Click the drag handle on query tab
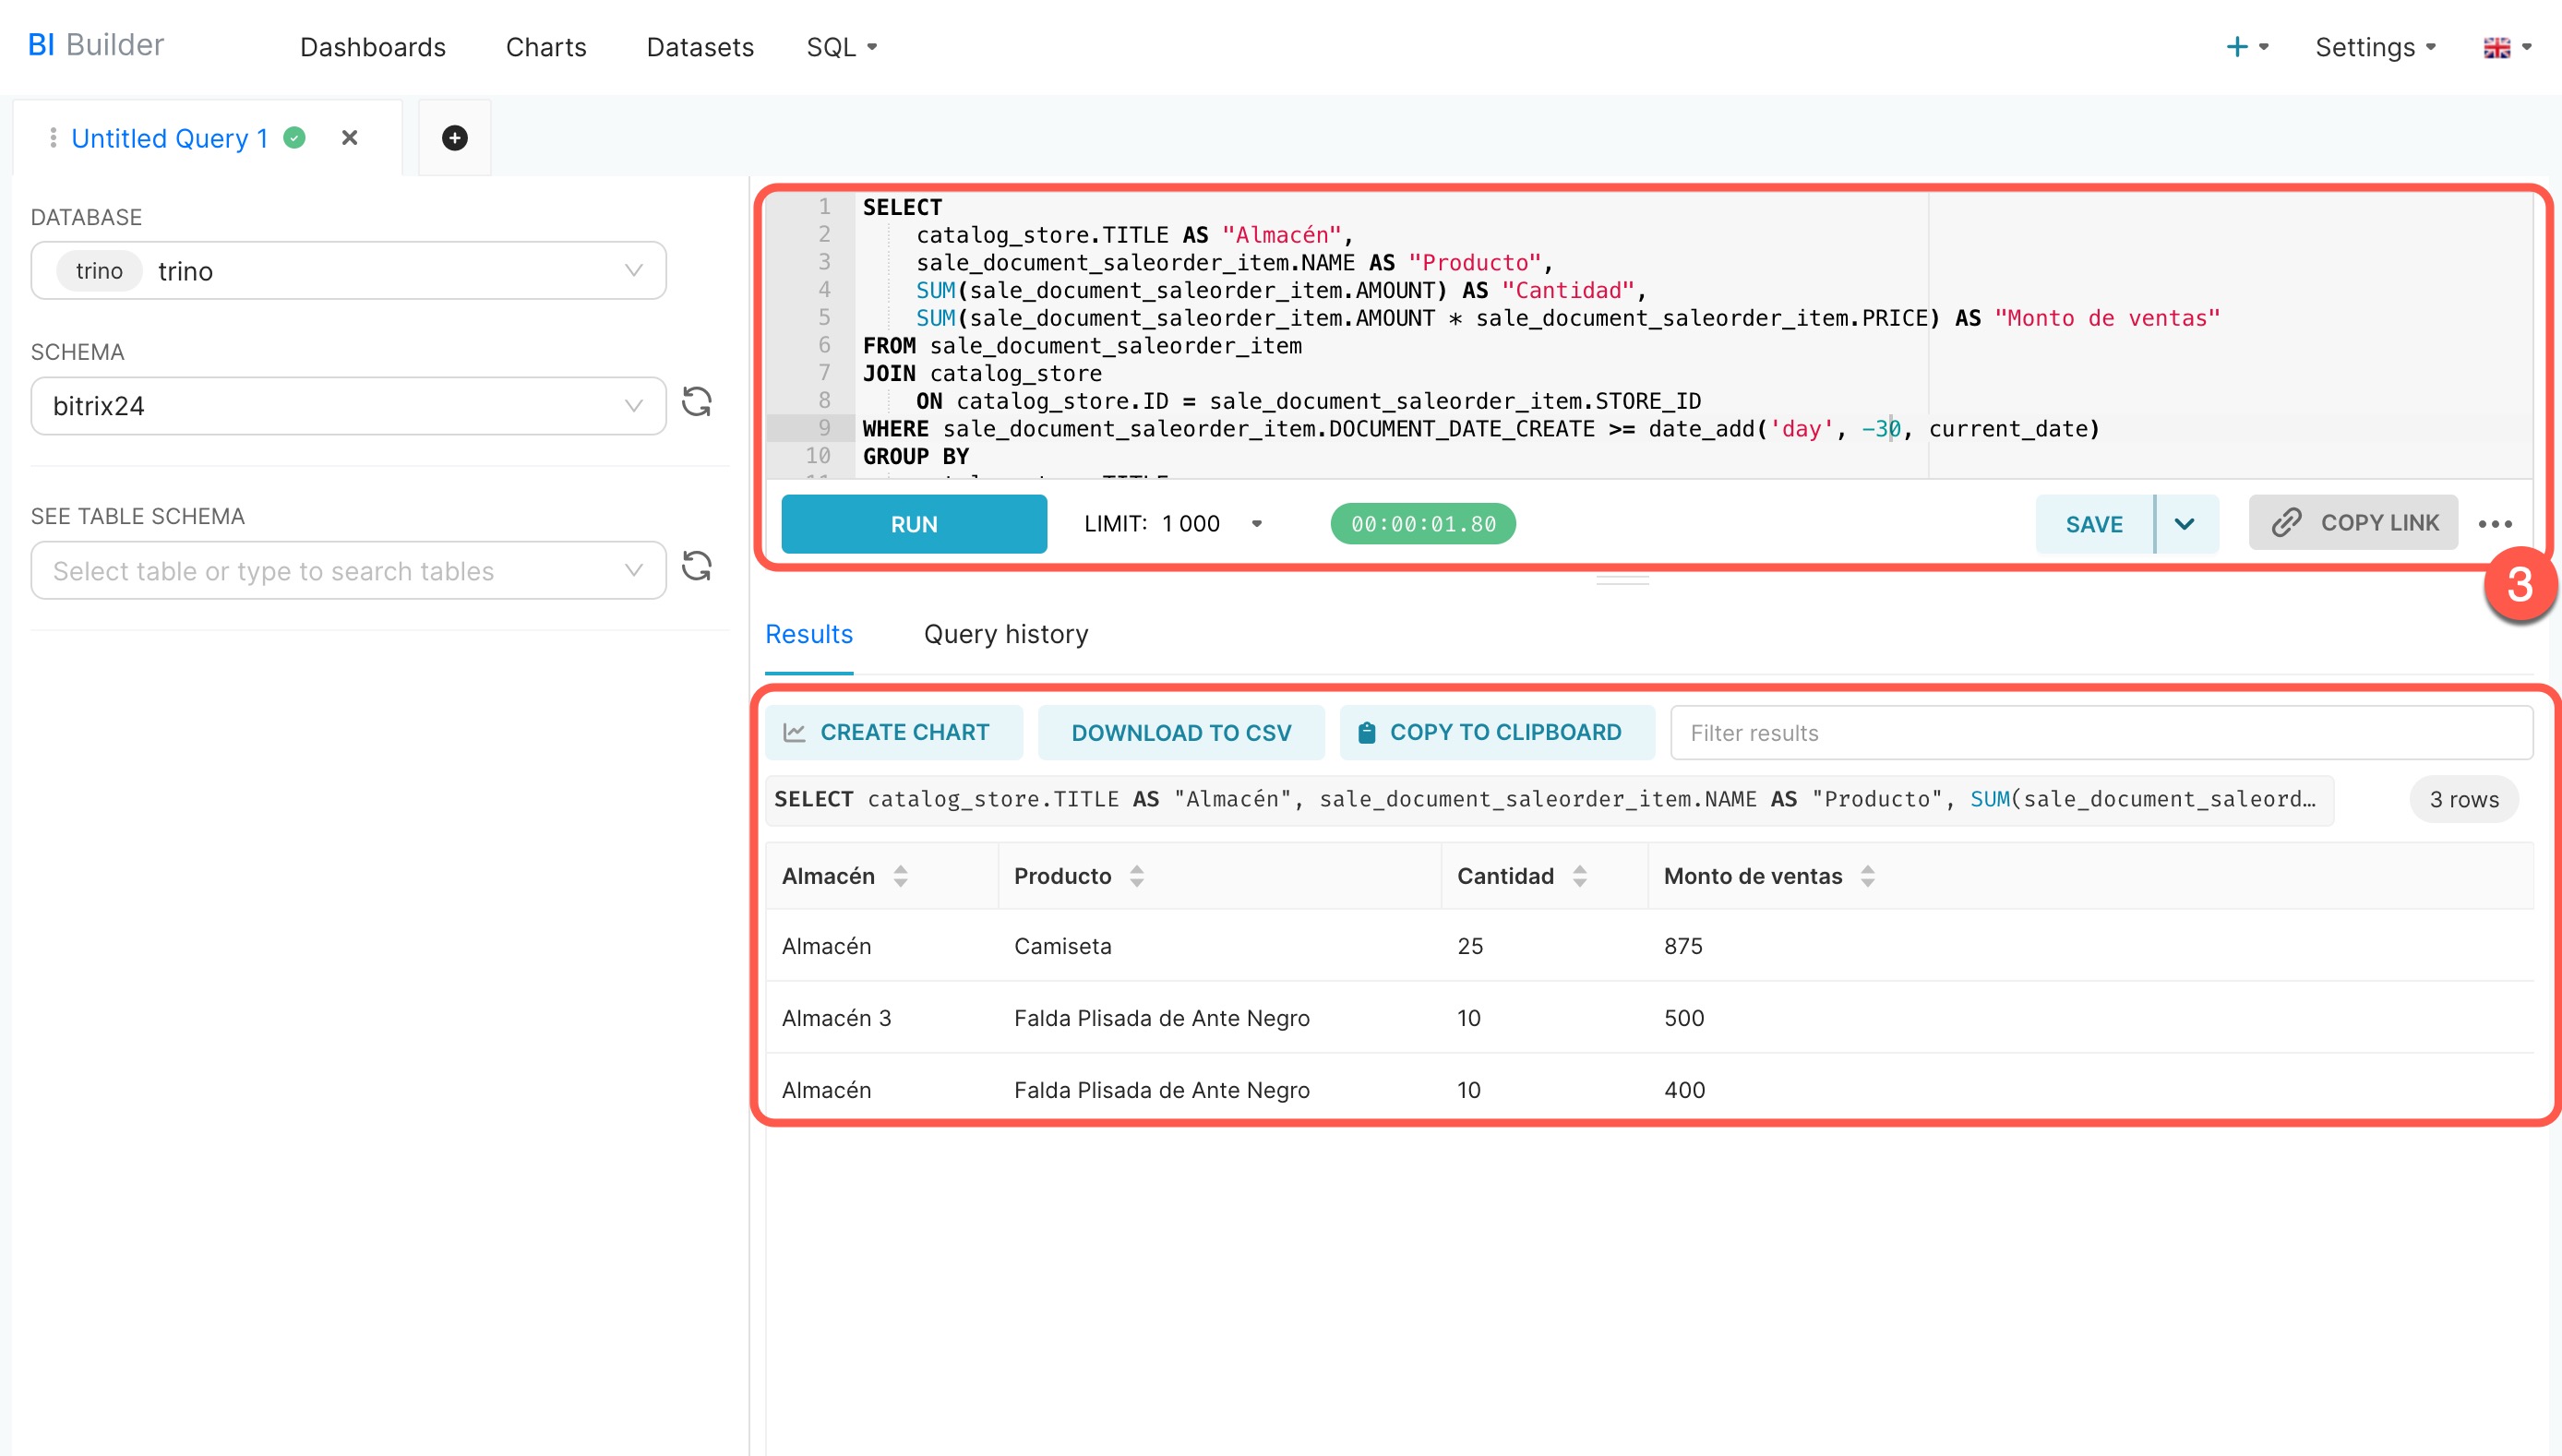Viewport: 2562px width, 1456px height. pos(52,138)
